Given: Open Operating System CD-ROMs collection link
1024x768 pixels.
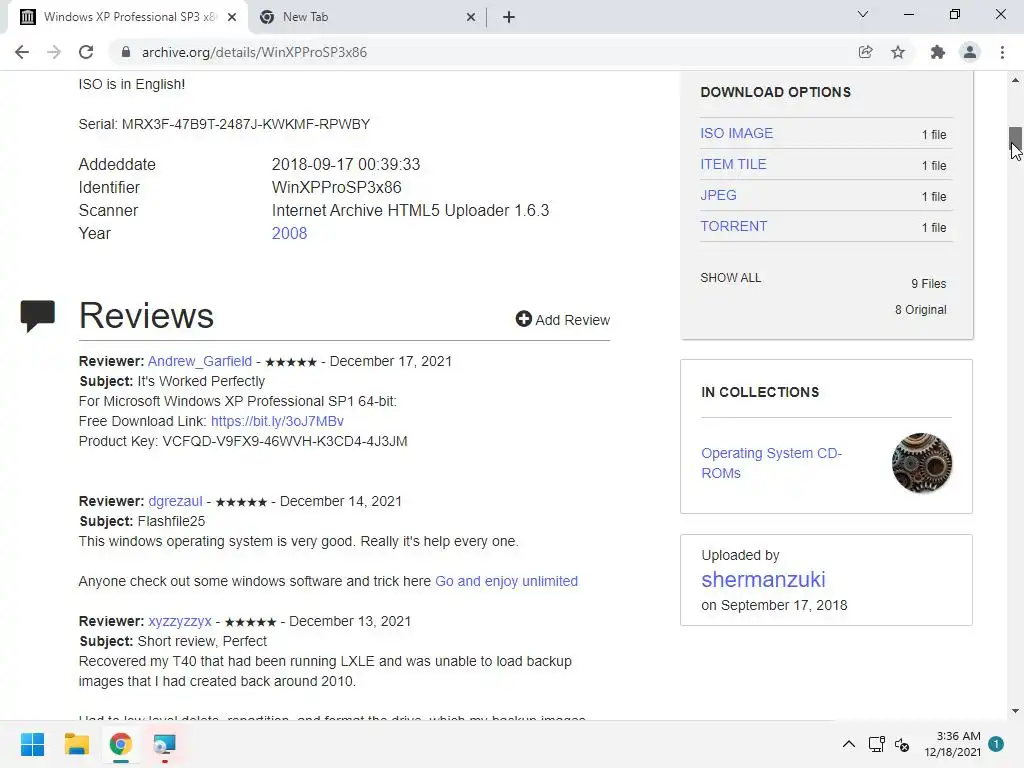Looking at the screenshot, I should [771, 463].
